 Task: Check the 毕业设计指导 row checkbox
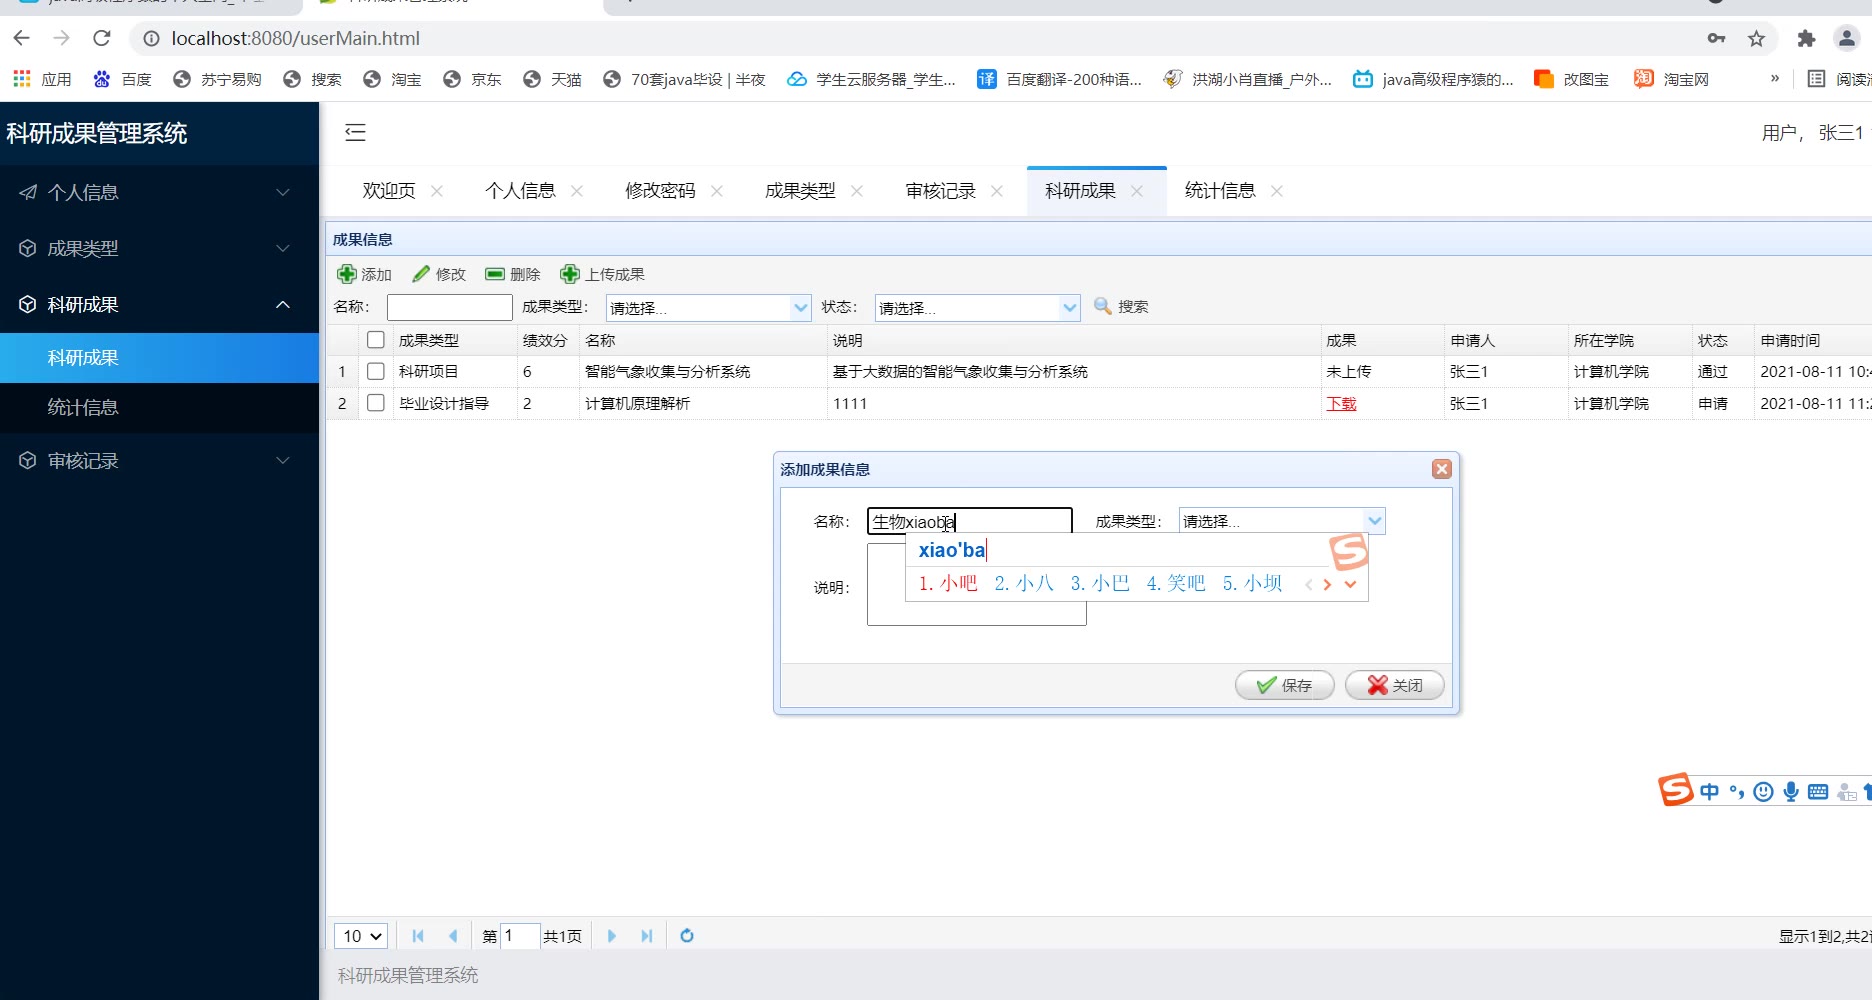pyautogui.click(x=376, y=403)
